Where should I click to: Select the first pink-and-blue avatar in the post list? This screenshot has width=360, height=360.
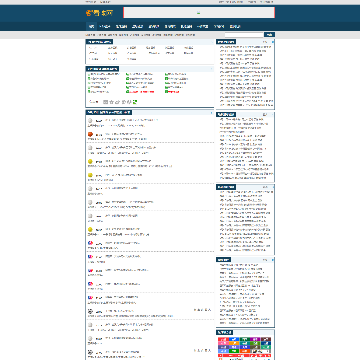coord(90,244)
